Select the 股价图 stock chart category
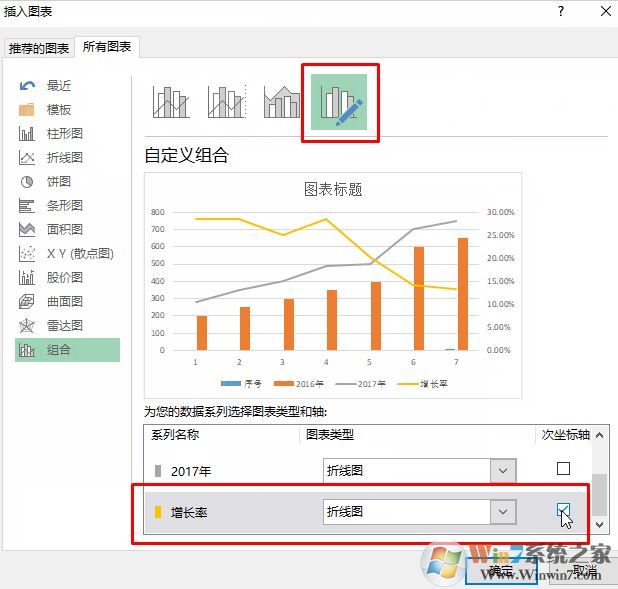This screenshot has height=589, width=618. coord(64,277)
